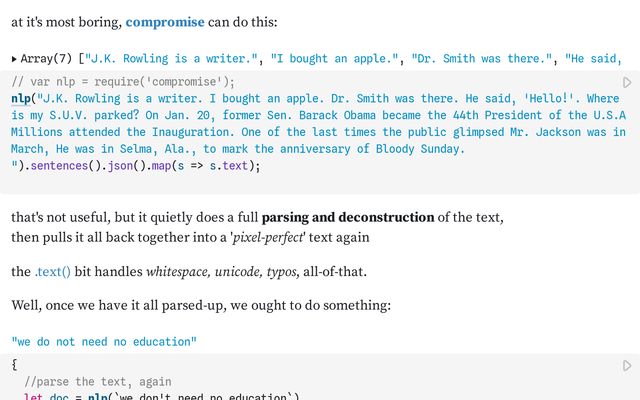
Task: Click the "we do not need no education" output
Action: coord(104,342)
